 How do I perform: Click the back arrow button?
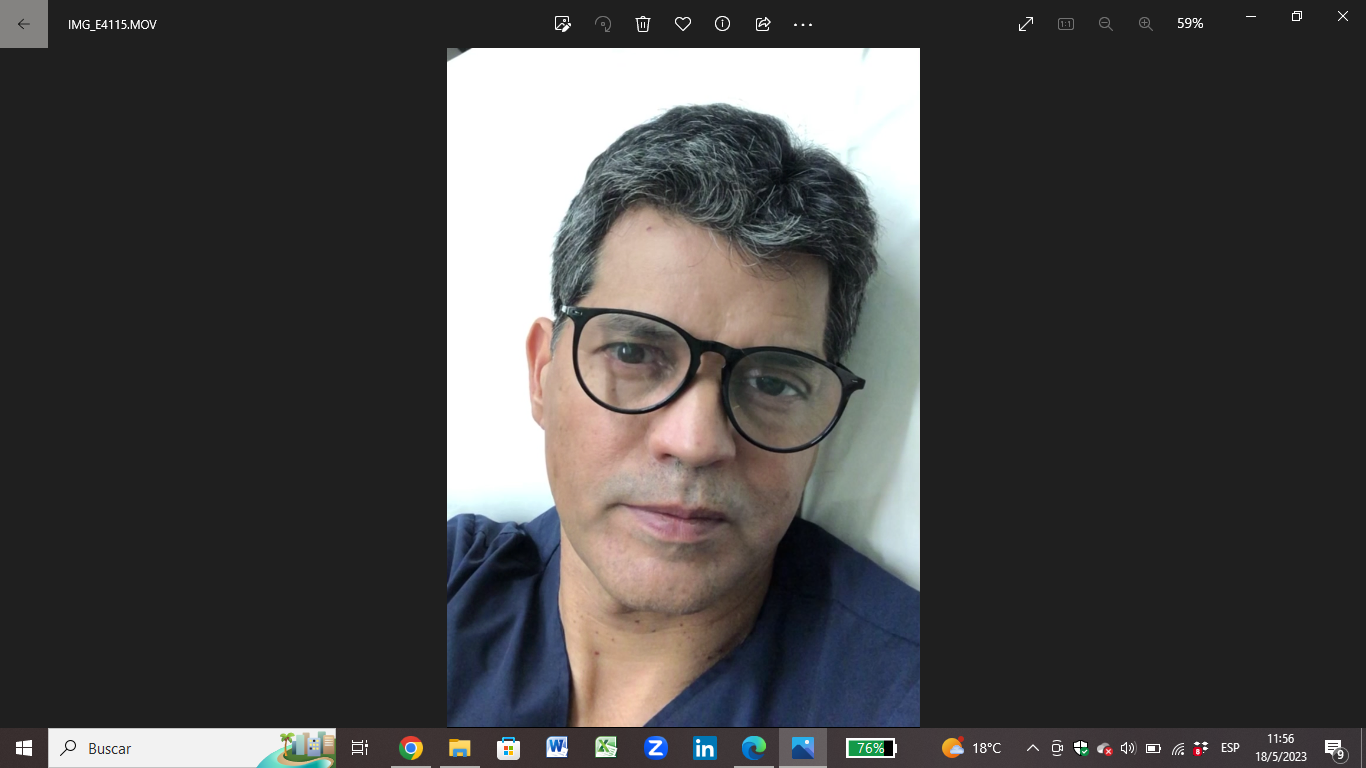[x=24, y=24]
